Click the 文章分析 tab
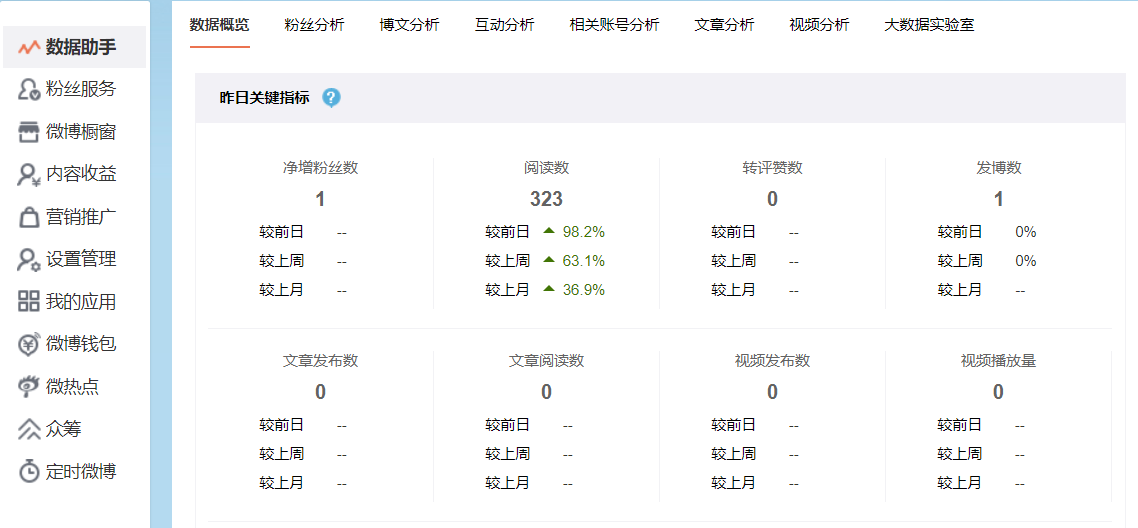 pyautogui.click(x=724, y=25)
